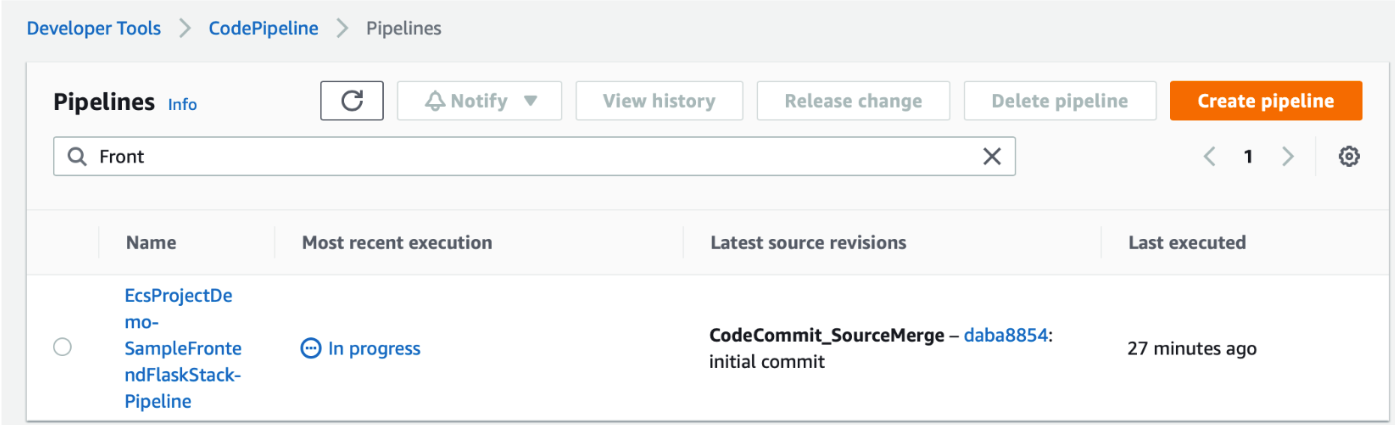Viewport: 1395px width, 425px height.
Task: Go to previous page arrow
Action: 1209,157
